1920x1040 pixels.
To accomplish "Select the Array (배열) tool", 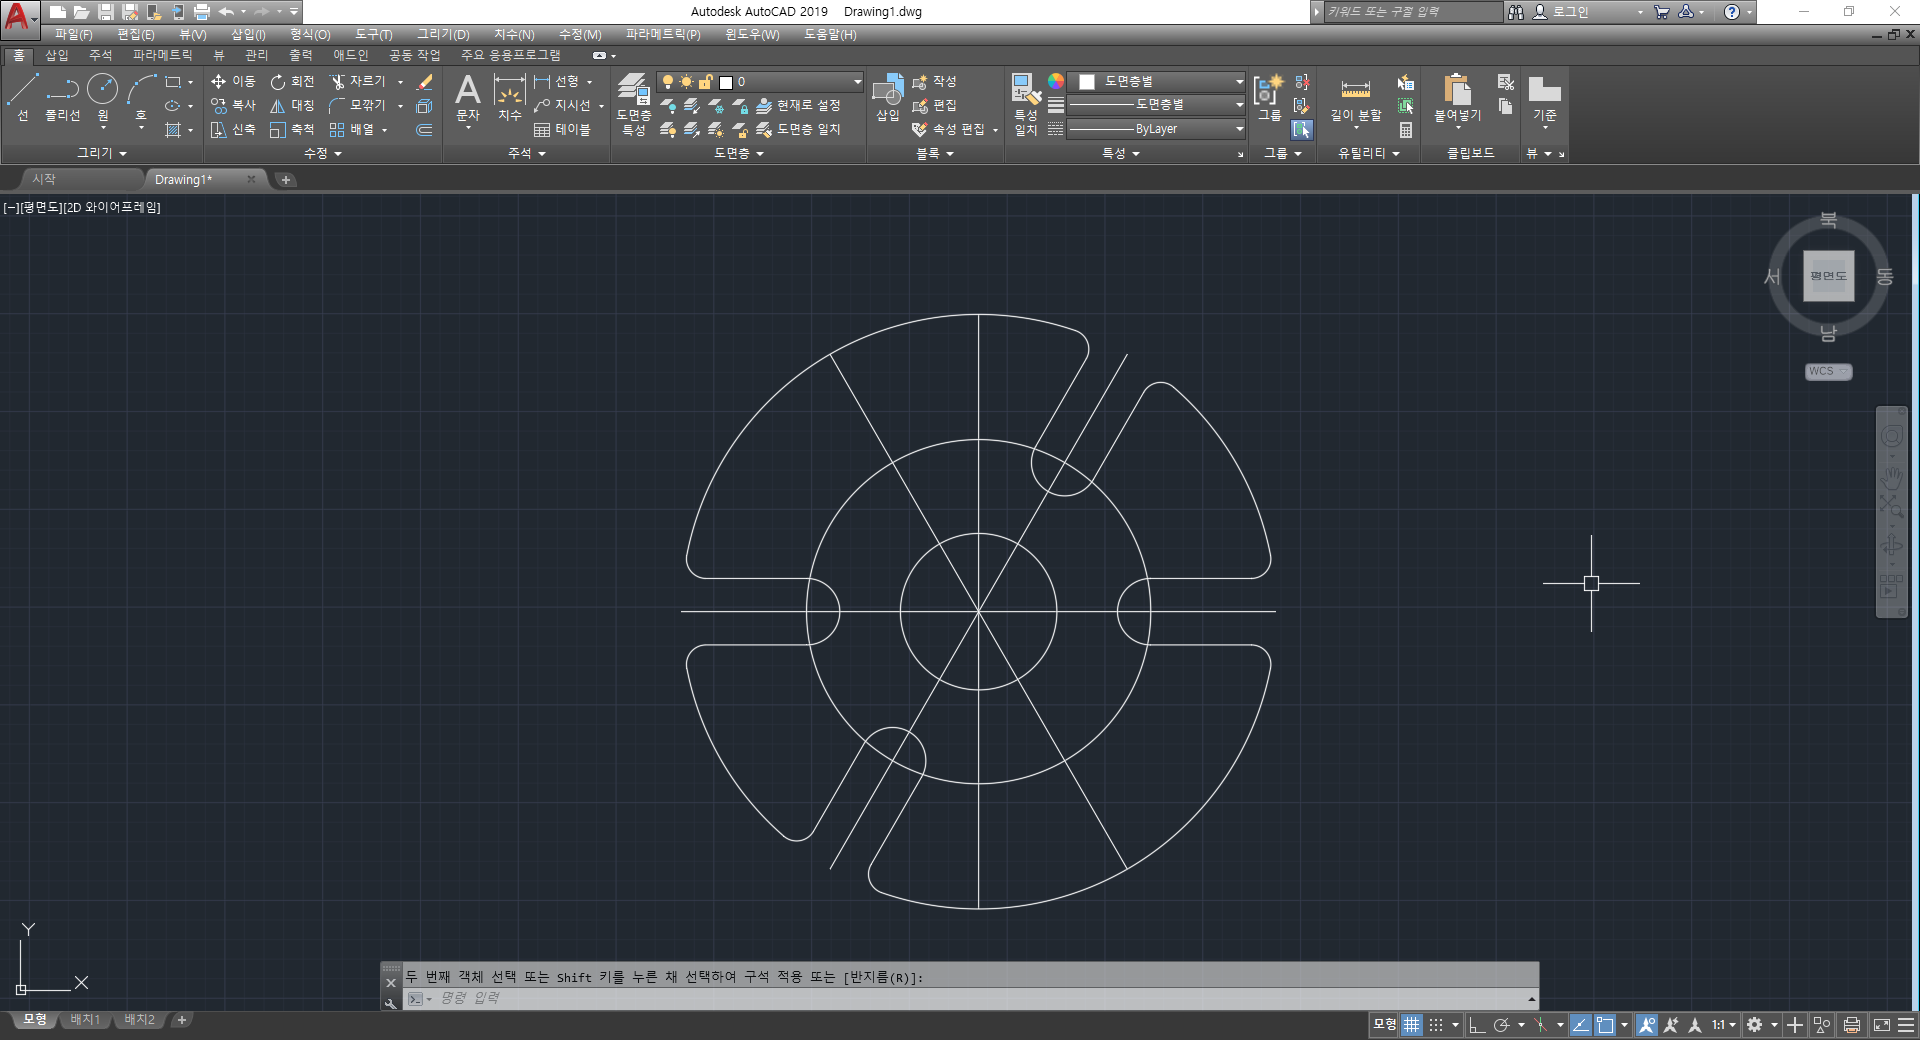I will pos(352,129).
